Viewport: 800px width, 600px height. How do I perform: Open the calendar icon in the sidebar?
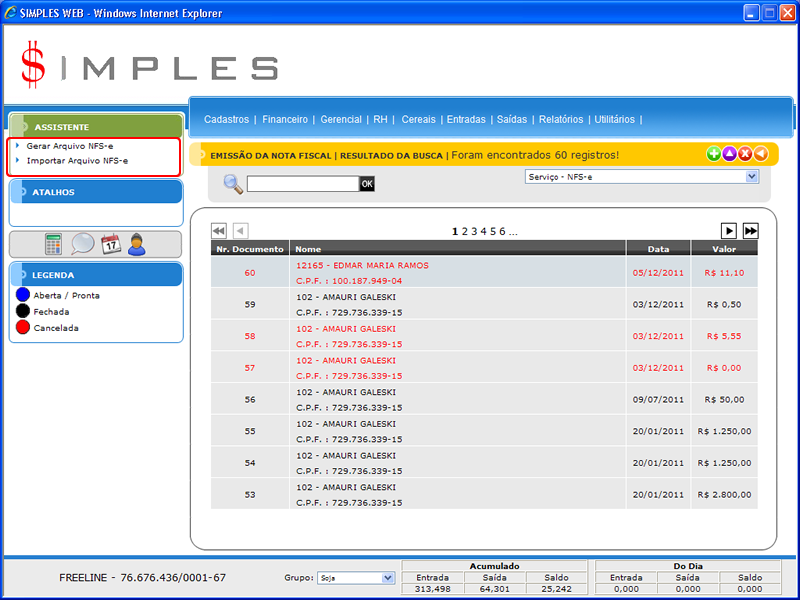[111, 244]
